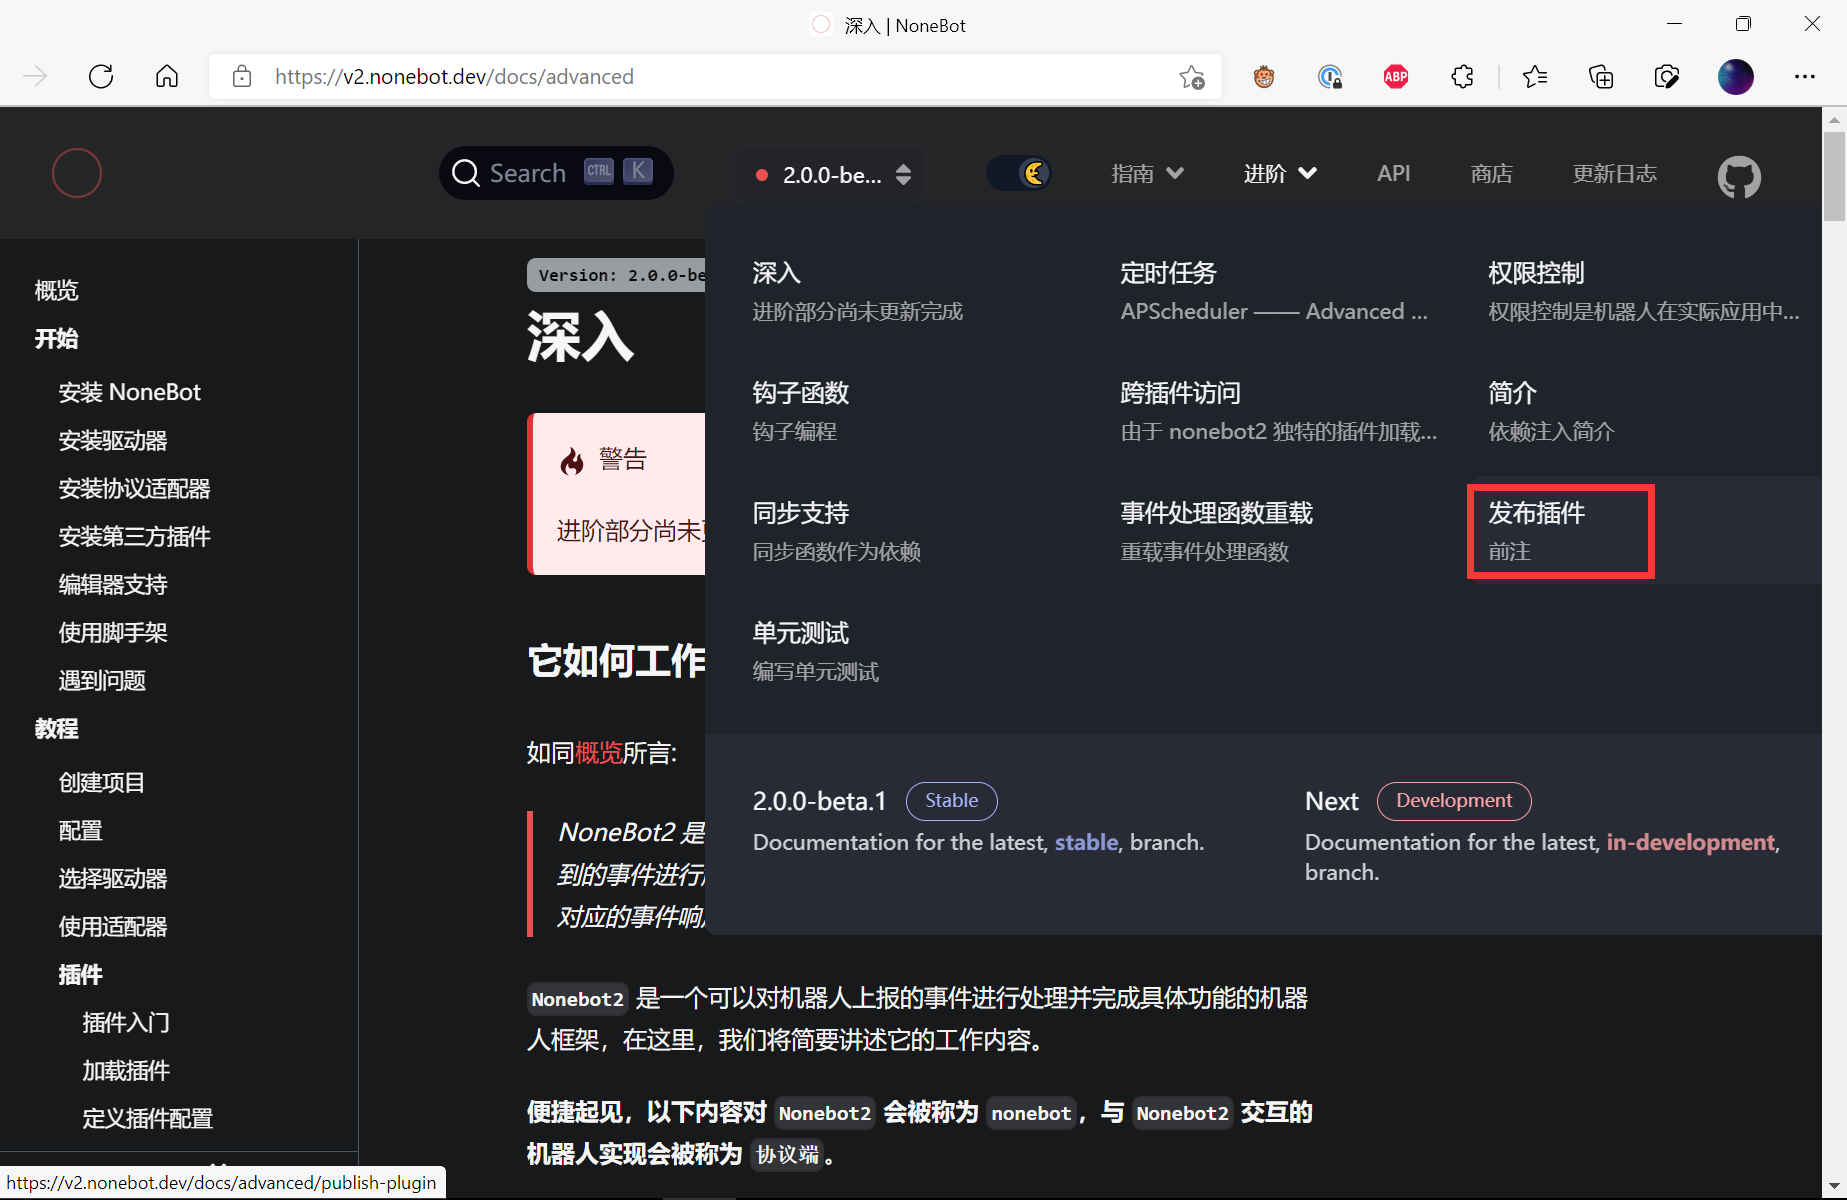
Task: Toggle the dark mode theme switch
Action: pyautogui.click(x=1020, y=172)
